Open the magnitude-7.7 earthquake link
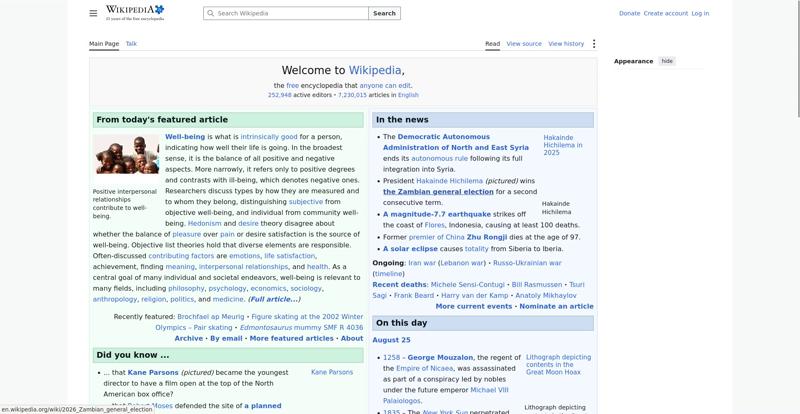The height and width of the screenshot is (414, 800). click(x=437, y=214)
